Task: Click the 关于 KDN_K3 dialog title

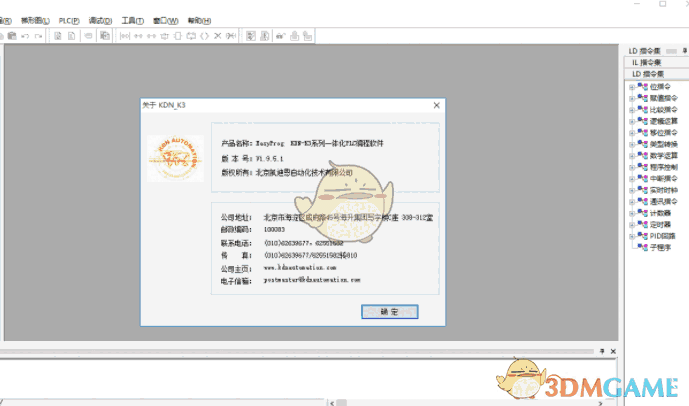Action: [x=164, y=105]
